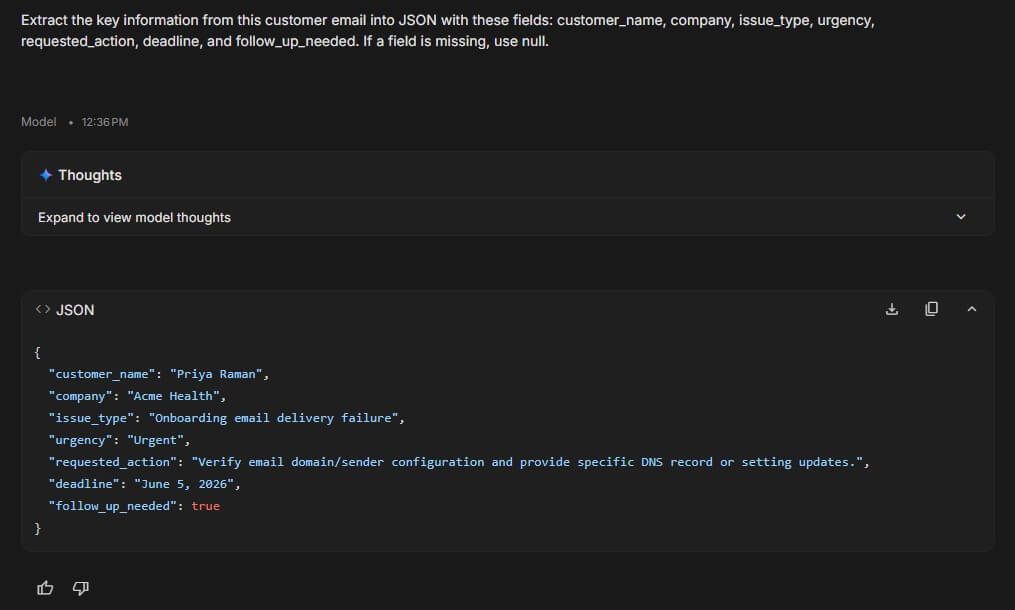
Task: Click the user prompt text
Action: coord(448,30)
